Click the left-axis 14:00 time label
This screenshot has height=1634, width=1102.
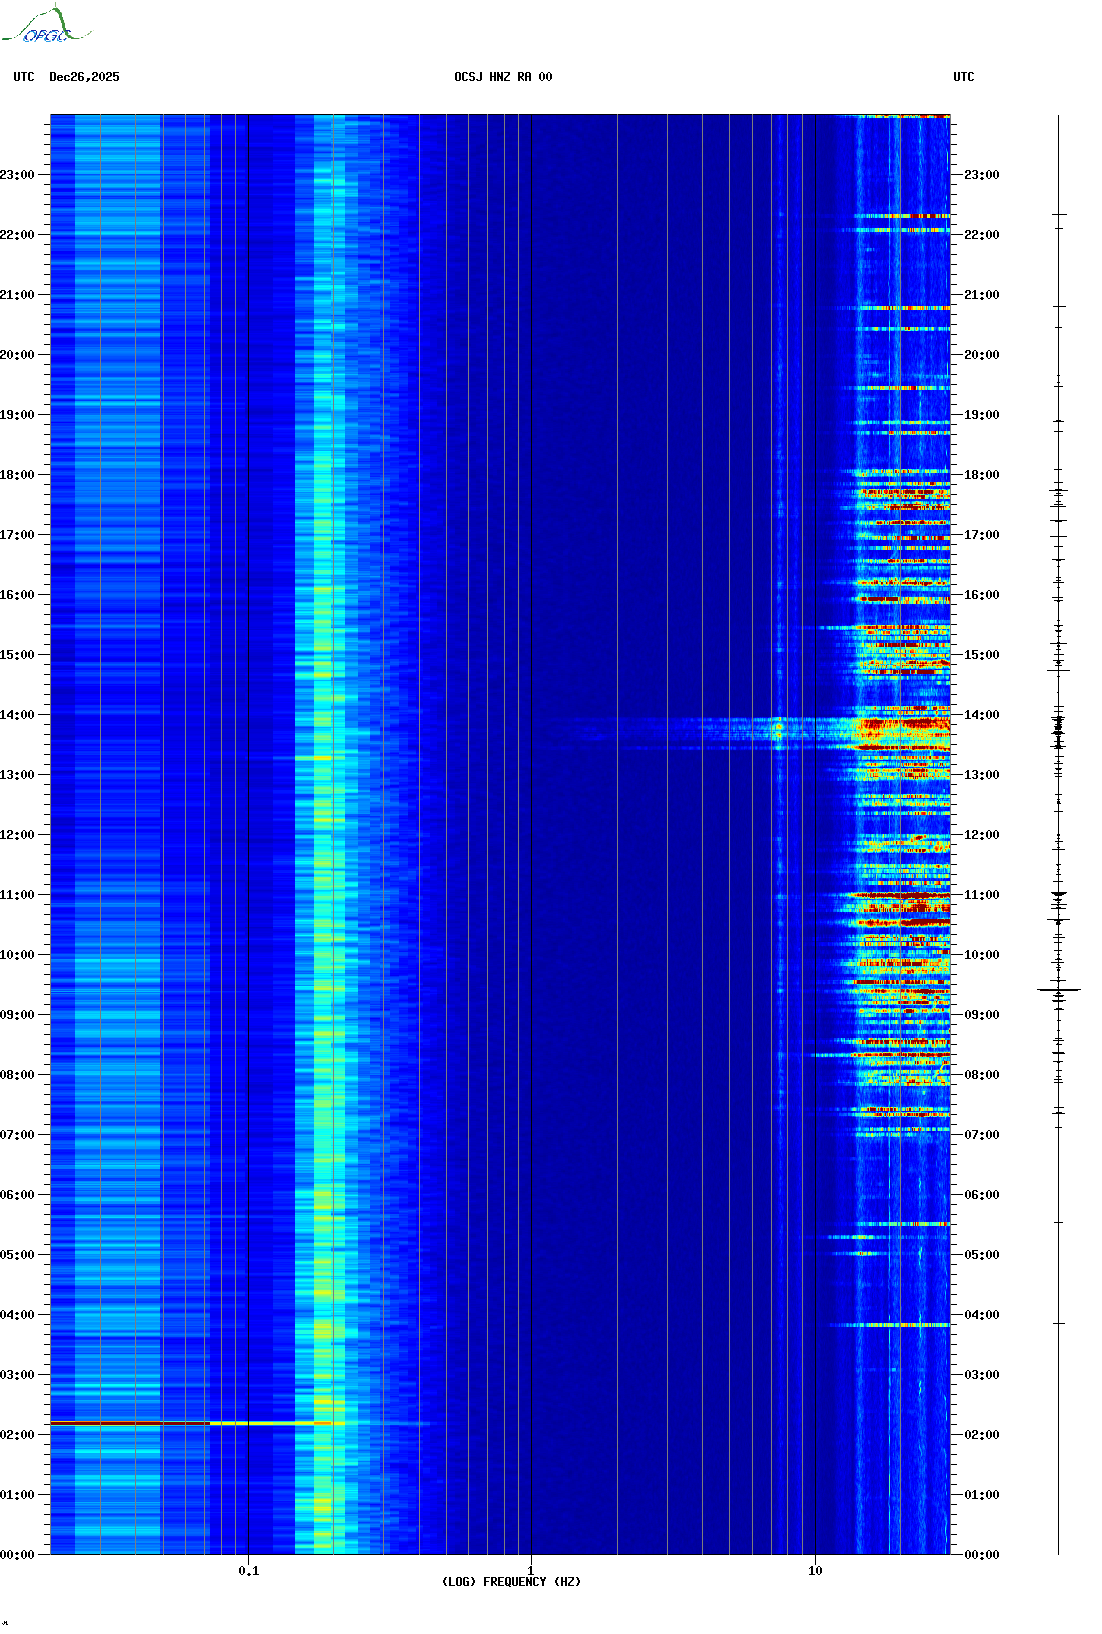tap(17, 715)
